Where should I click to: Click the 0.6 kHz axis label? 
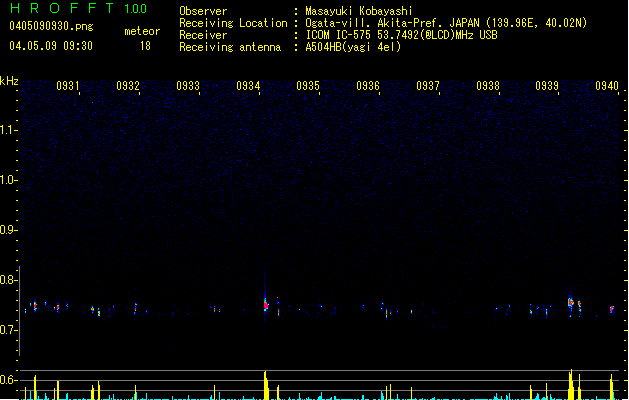[x=8, y=380]
